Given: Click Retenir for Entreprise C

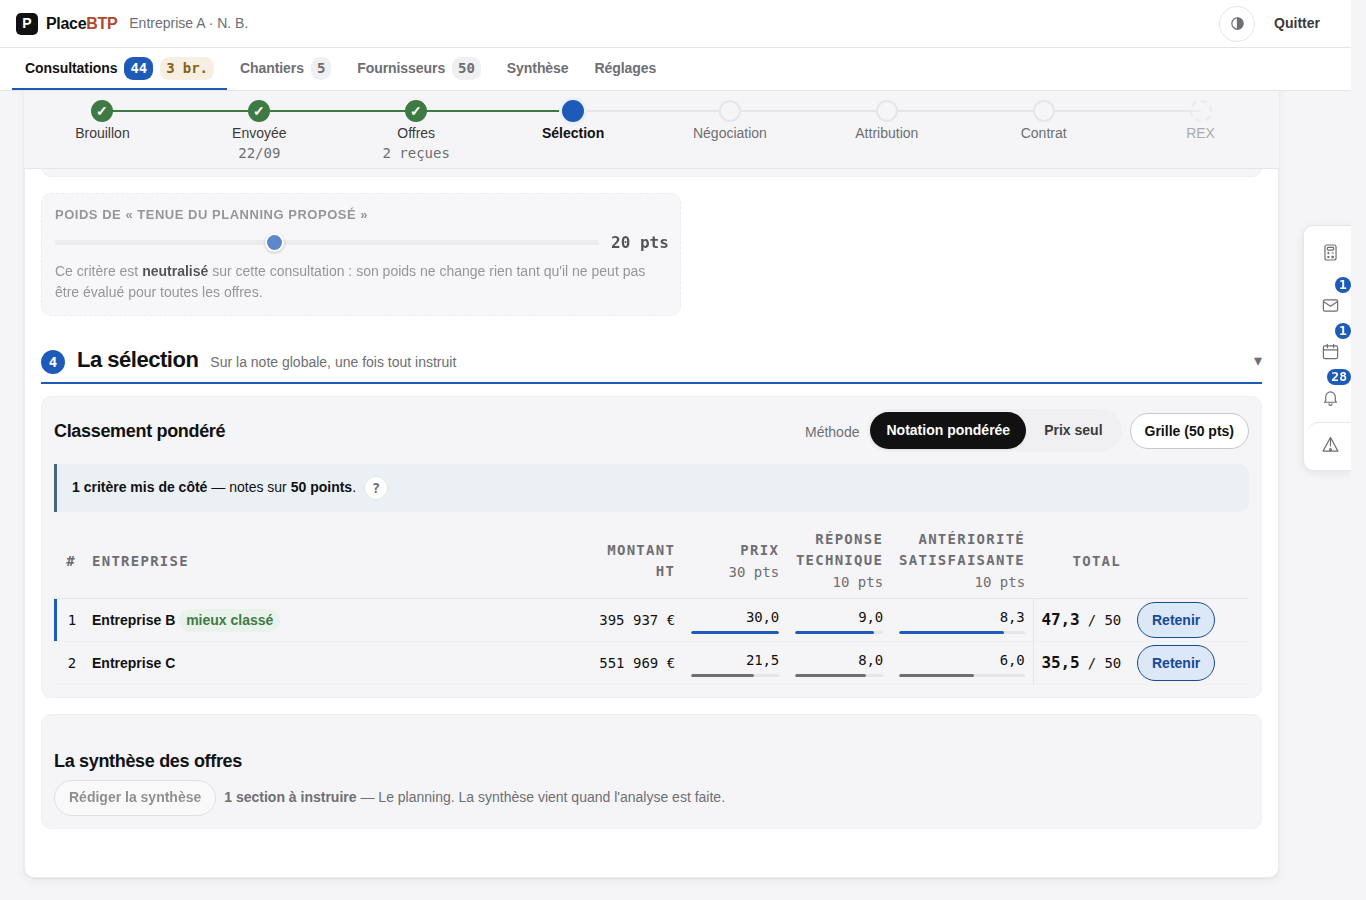Looking at the screenshot, I should tap(1176, 663).
